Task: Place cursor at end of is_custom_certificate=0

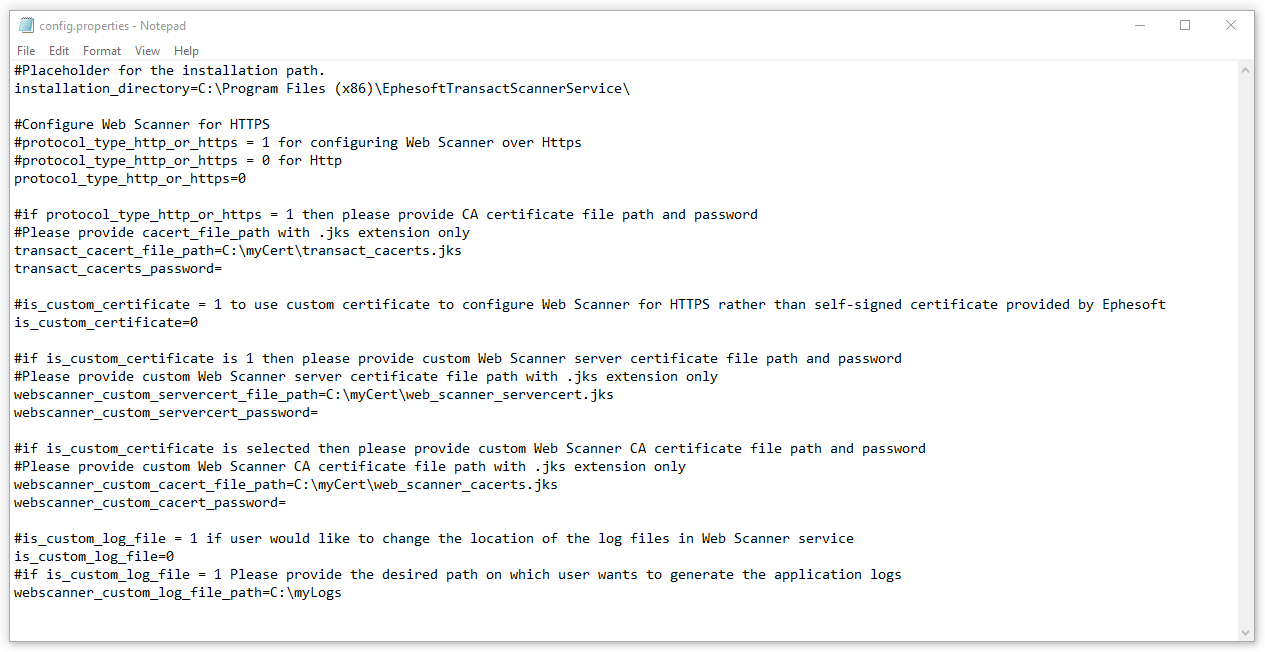Action: coord(199,323)
